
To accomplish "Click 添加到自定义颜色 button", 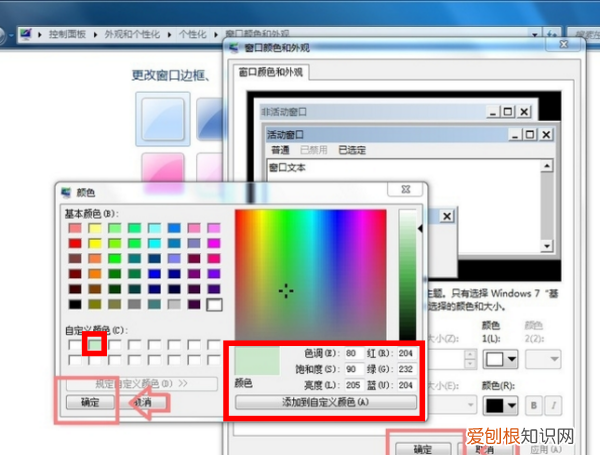I will (326, 402).
